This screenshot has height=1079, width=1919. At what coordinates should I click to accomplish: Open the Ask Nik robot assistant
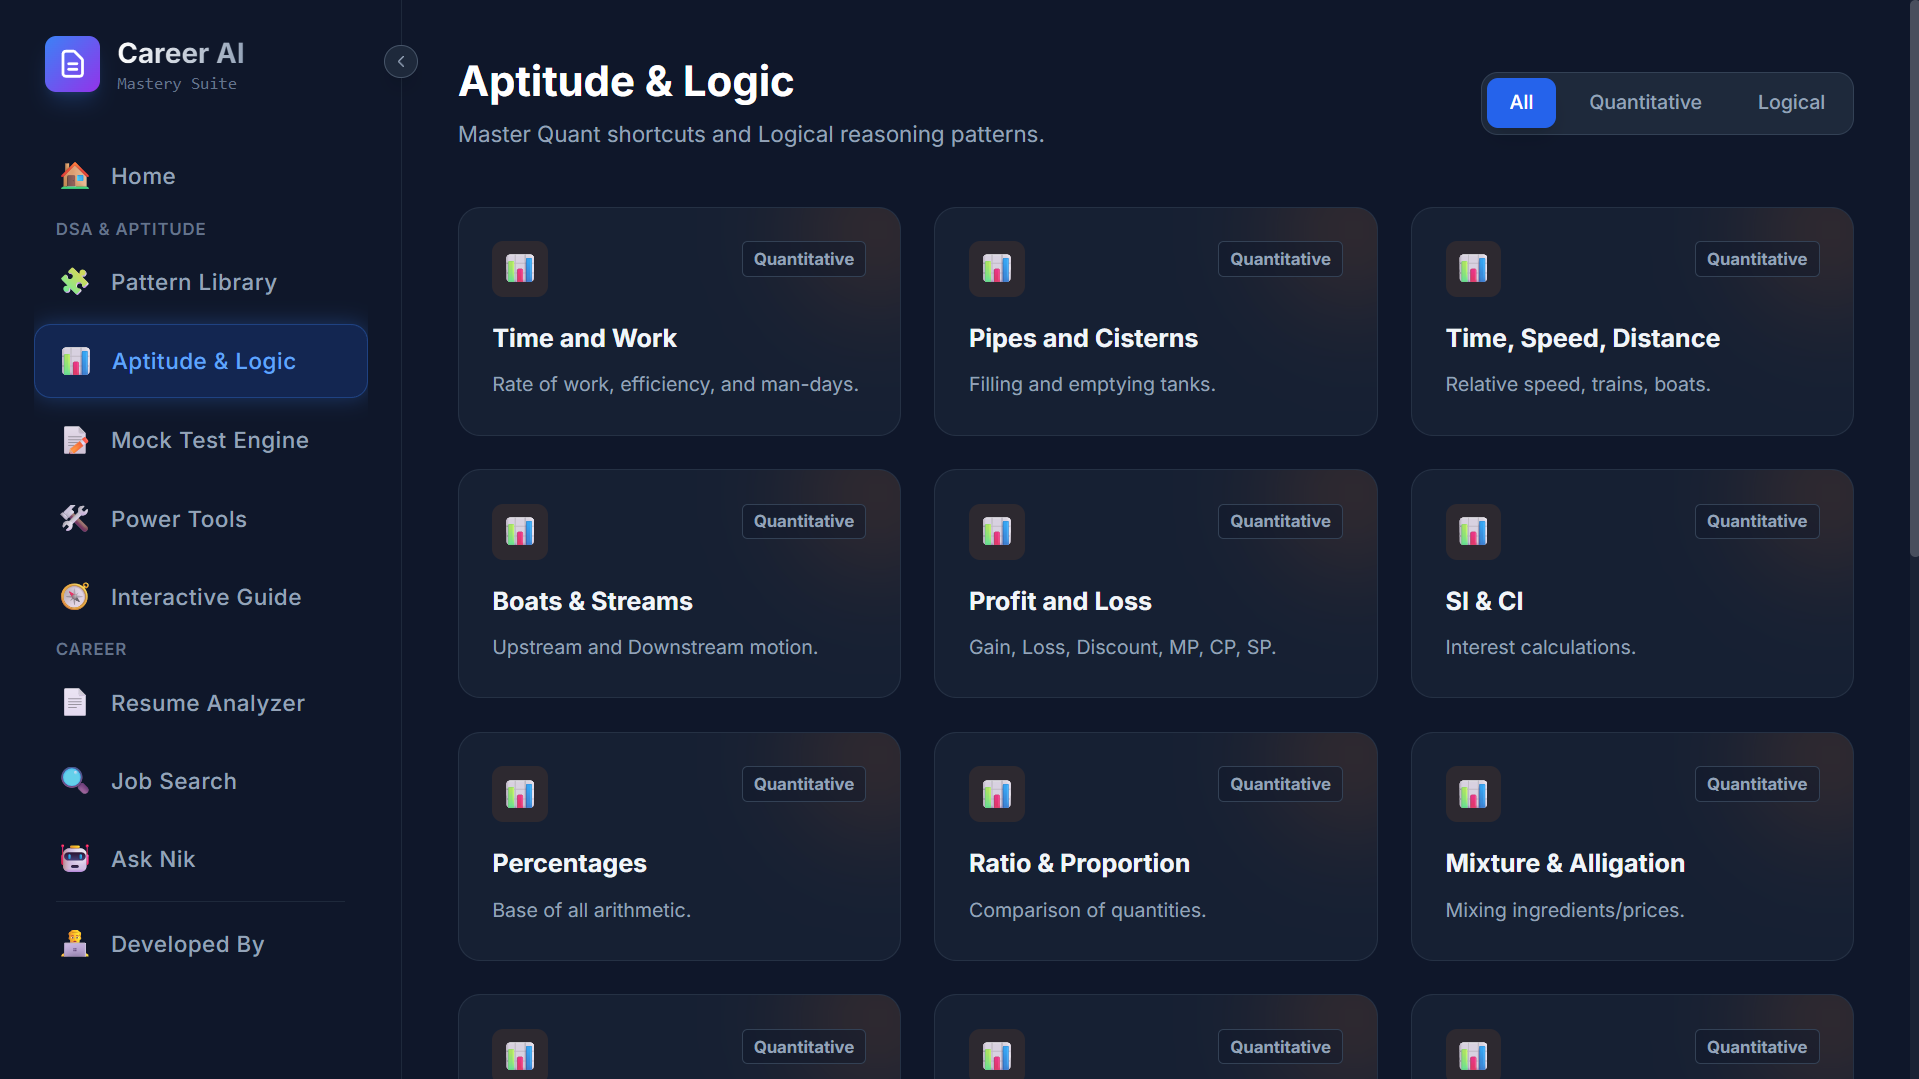[152, 858]
